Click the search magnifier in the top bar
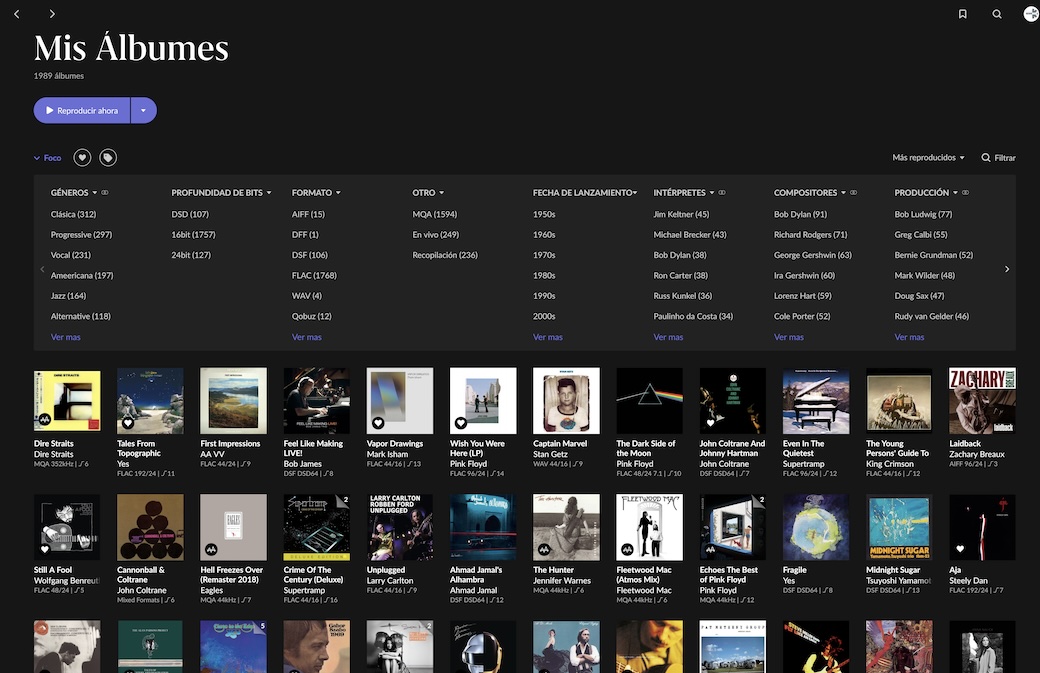 tap(997, 14)
